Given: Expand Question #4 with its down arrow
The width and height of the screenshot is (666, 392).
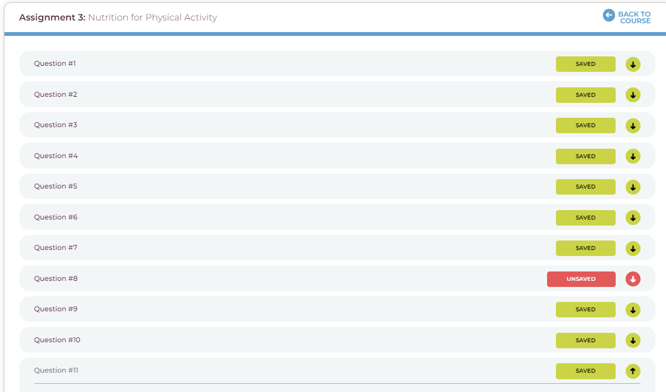Looking at the screenshot, I should [x=633, y=156].
